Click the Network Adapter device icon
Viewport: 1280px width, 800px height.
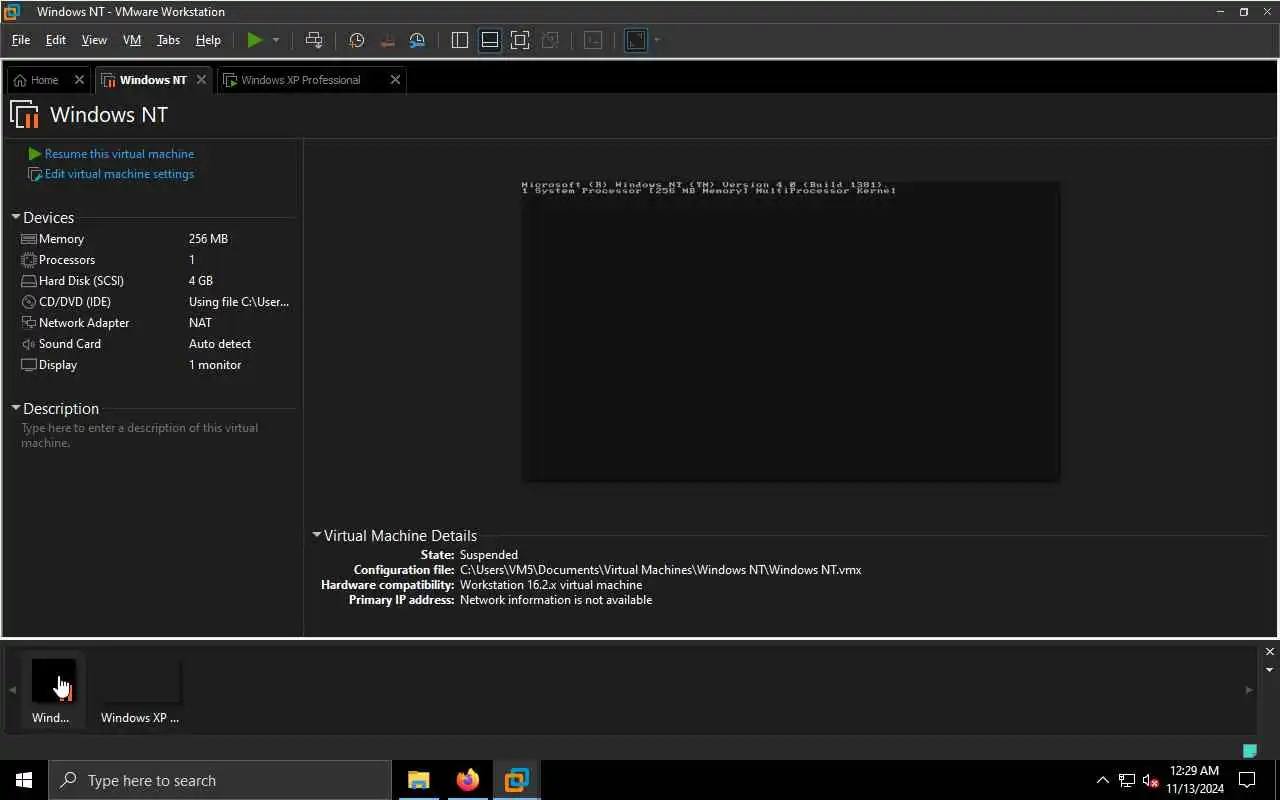click(x=29, y=323)
